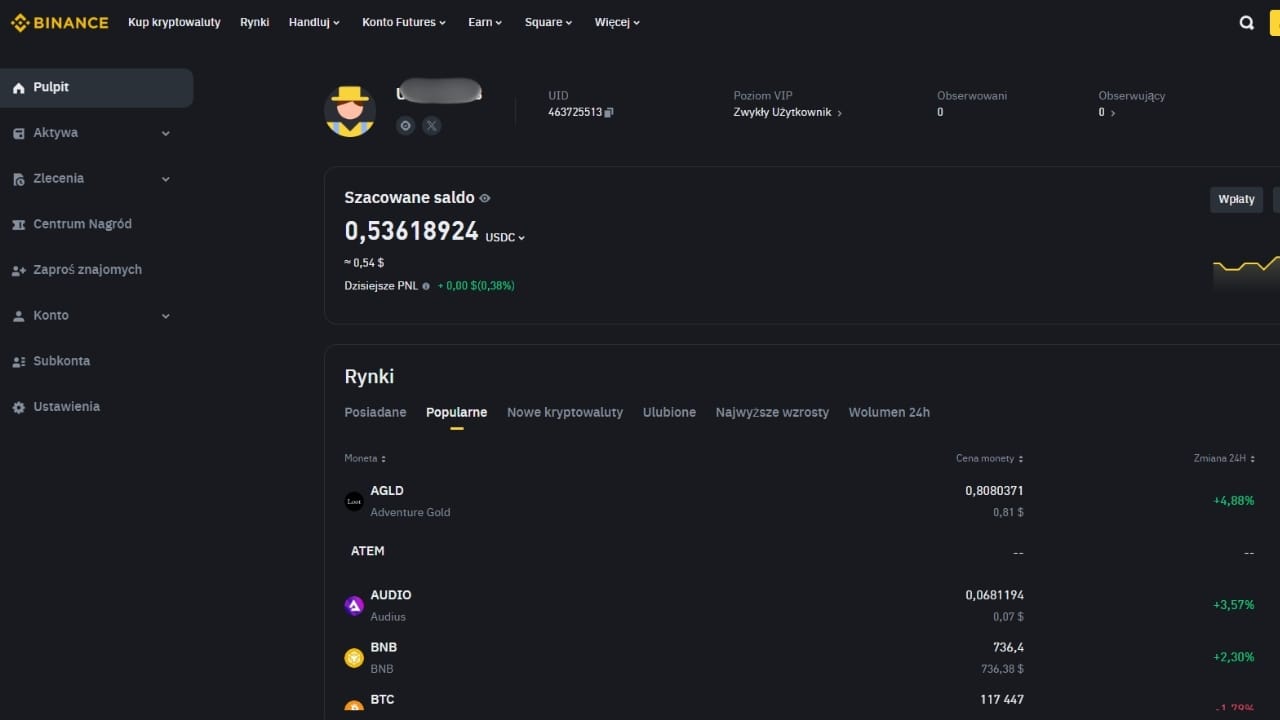The image size is (1280, 720).
Task: Click the BNB price 736,4
Action: [1008, 647]
